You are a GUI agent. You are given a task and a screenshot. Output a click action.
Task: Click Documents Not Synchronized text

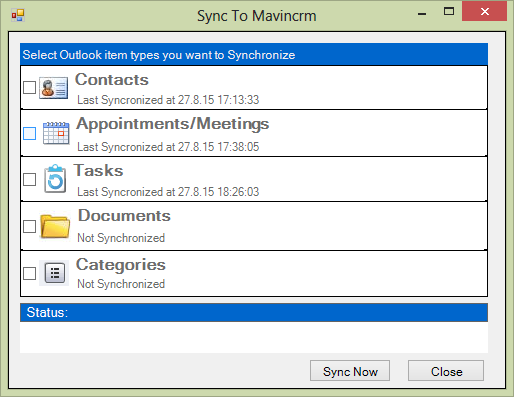121,238
